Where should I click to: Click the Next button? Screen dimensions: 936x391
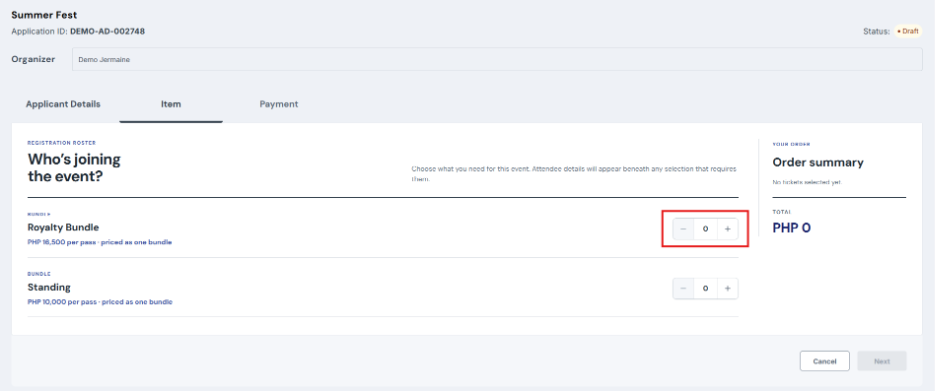point(882,361)
